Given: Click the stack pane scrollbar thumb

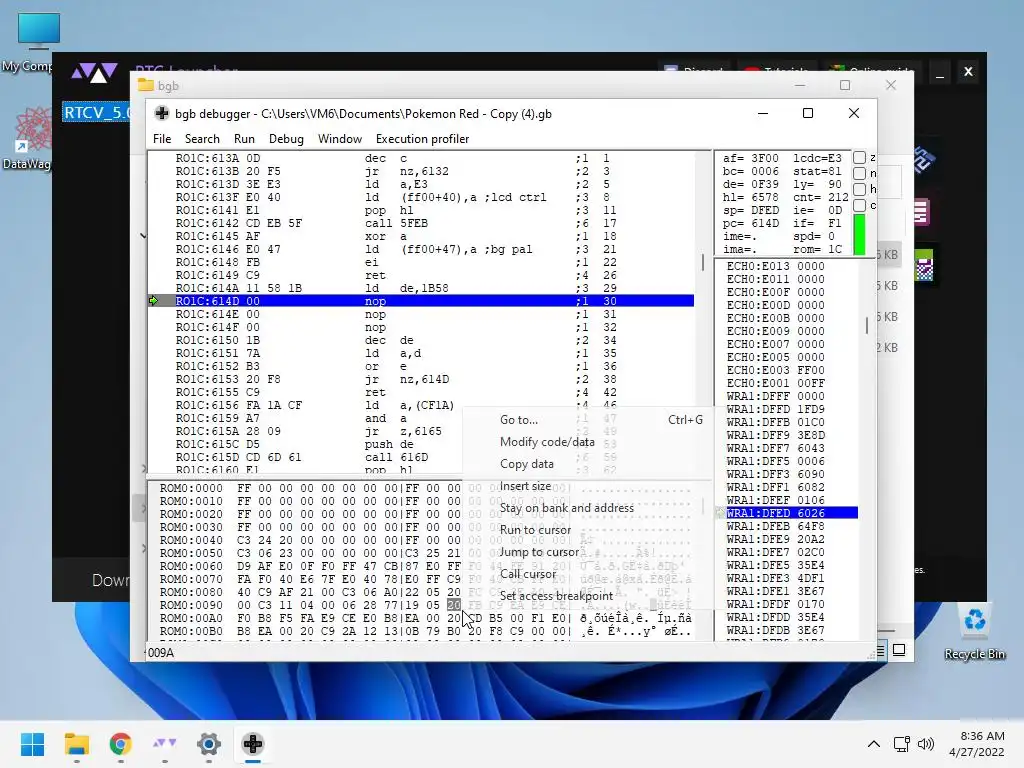Looking at the screenshot, I should coord(867,325).
